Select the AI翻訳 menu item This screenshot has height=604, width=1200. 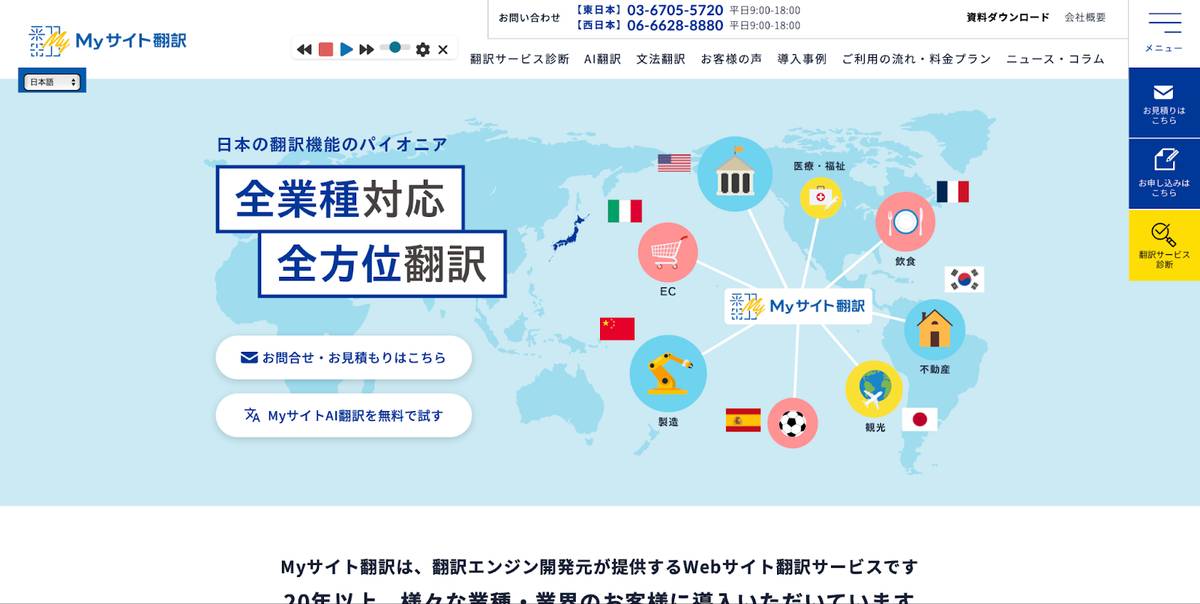click(x=602, y=59)
